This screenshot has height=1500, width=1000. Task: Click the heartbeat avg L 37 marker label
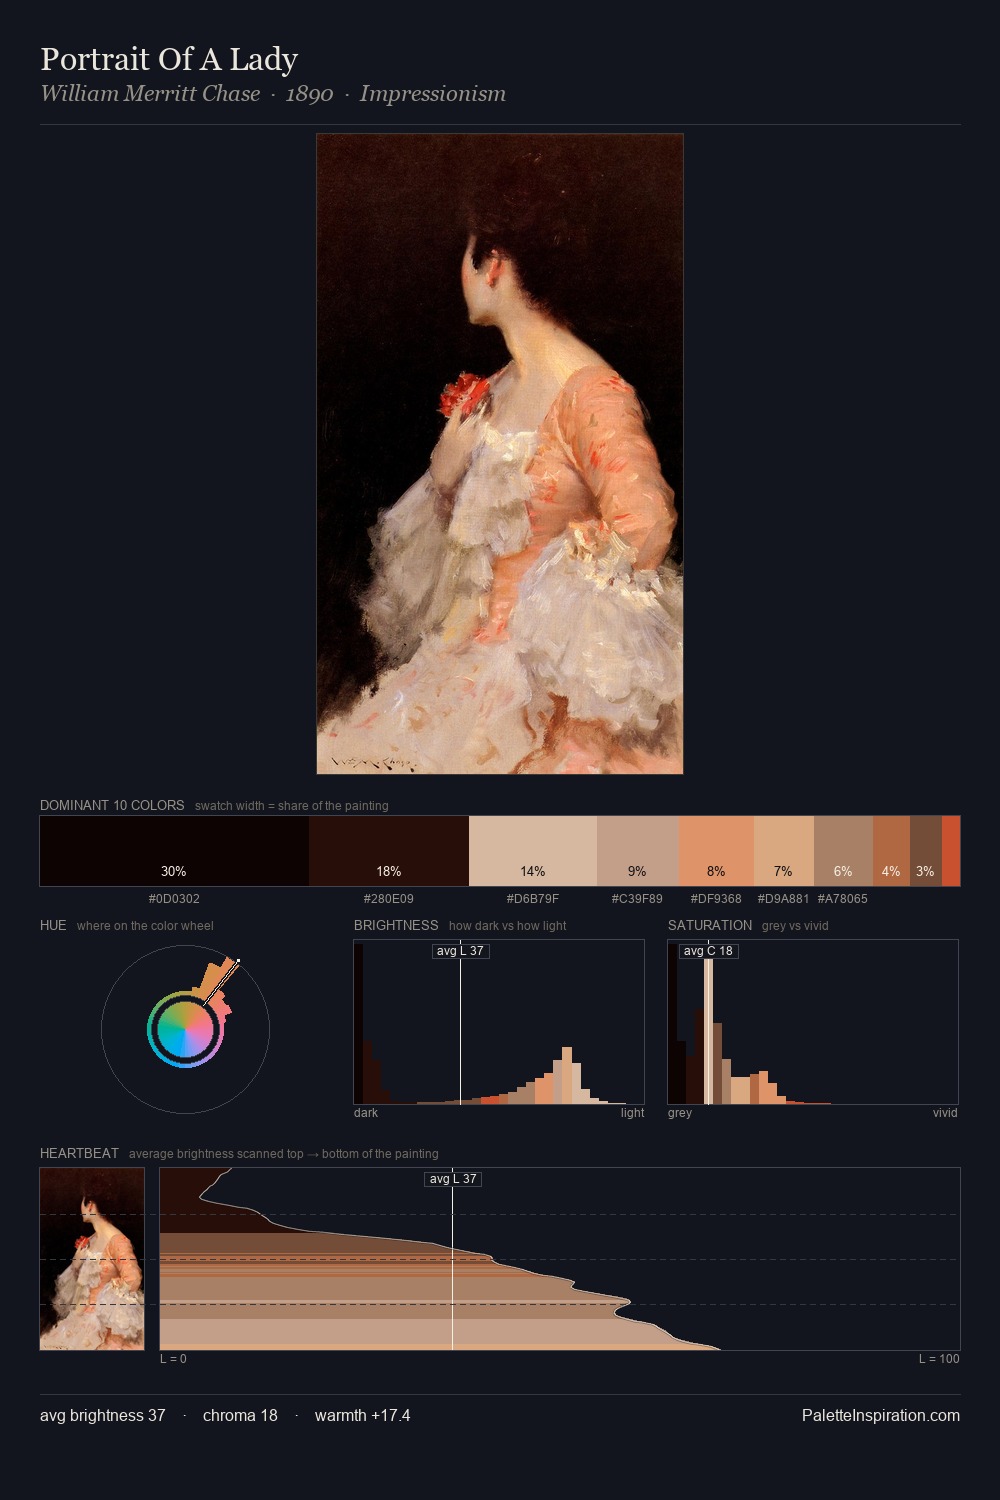tap(453, 1179)
